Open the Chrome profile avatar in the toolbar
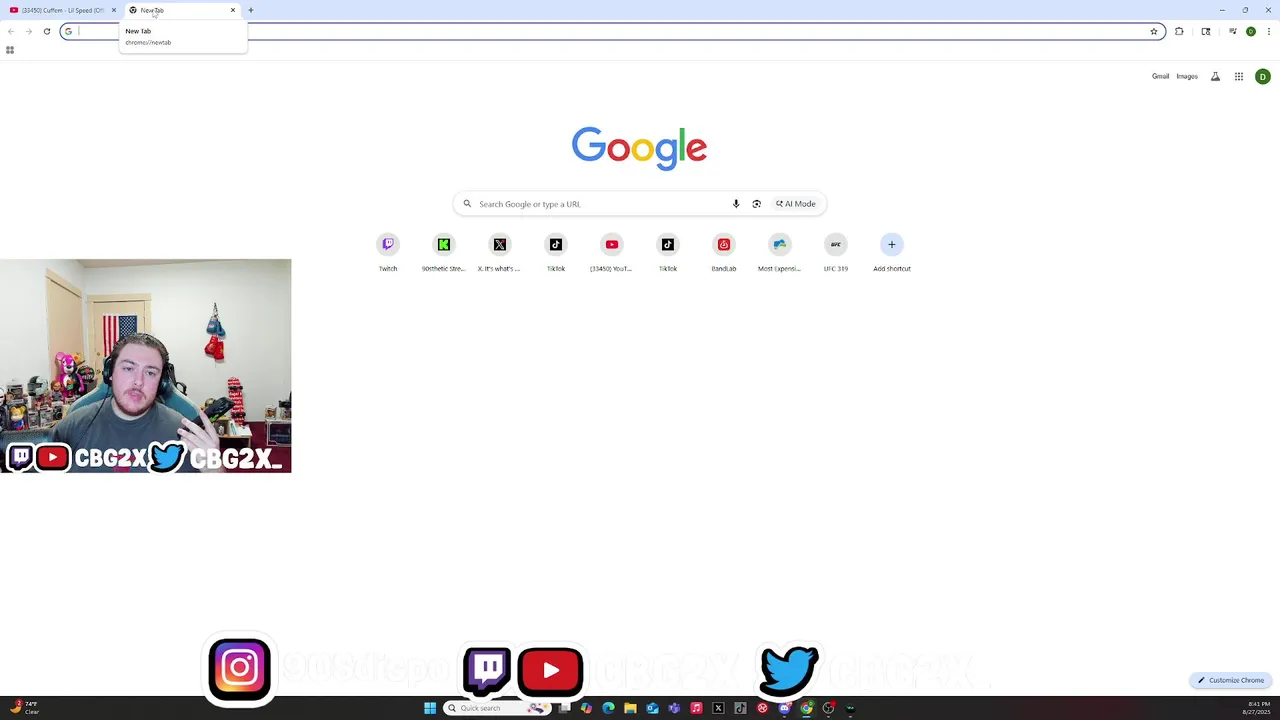 [1251, 31]
